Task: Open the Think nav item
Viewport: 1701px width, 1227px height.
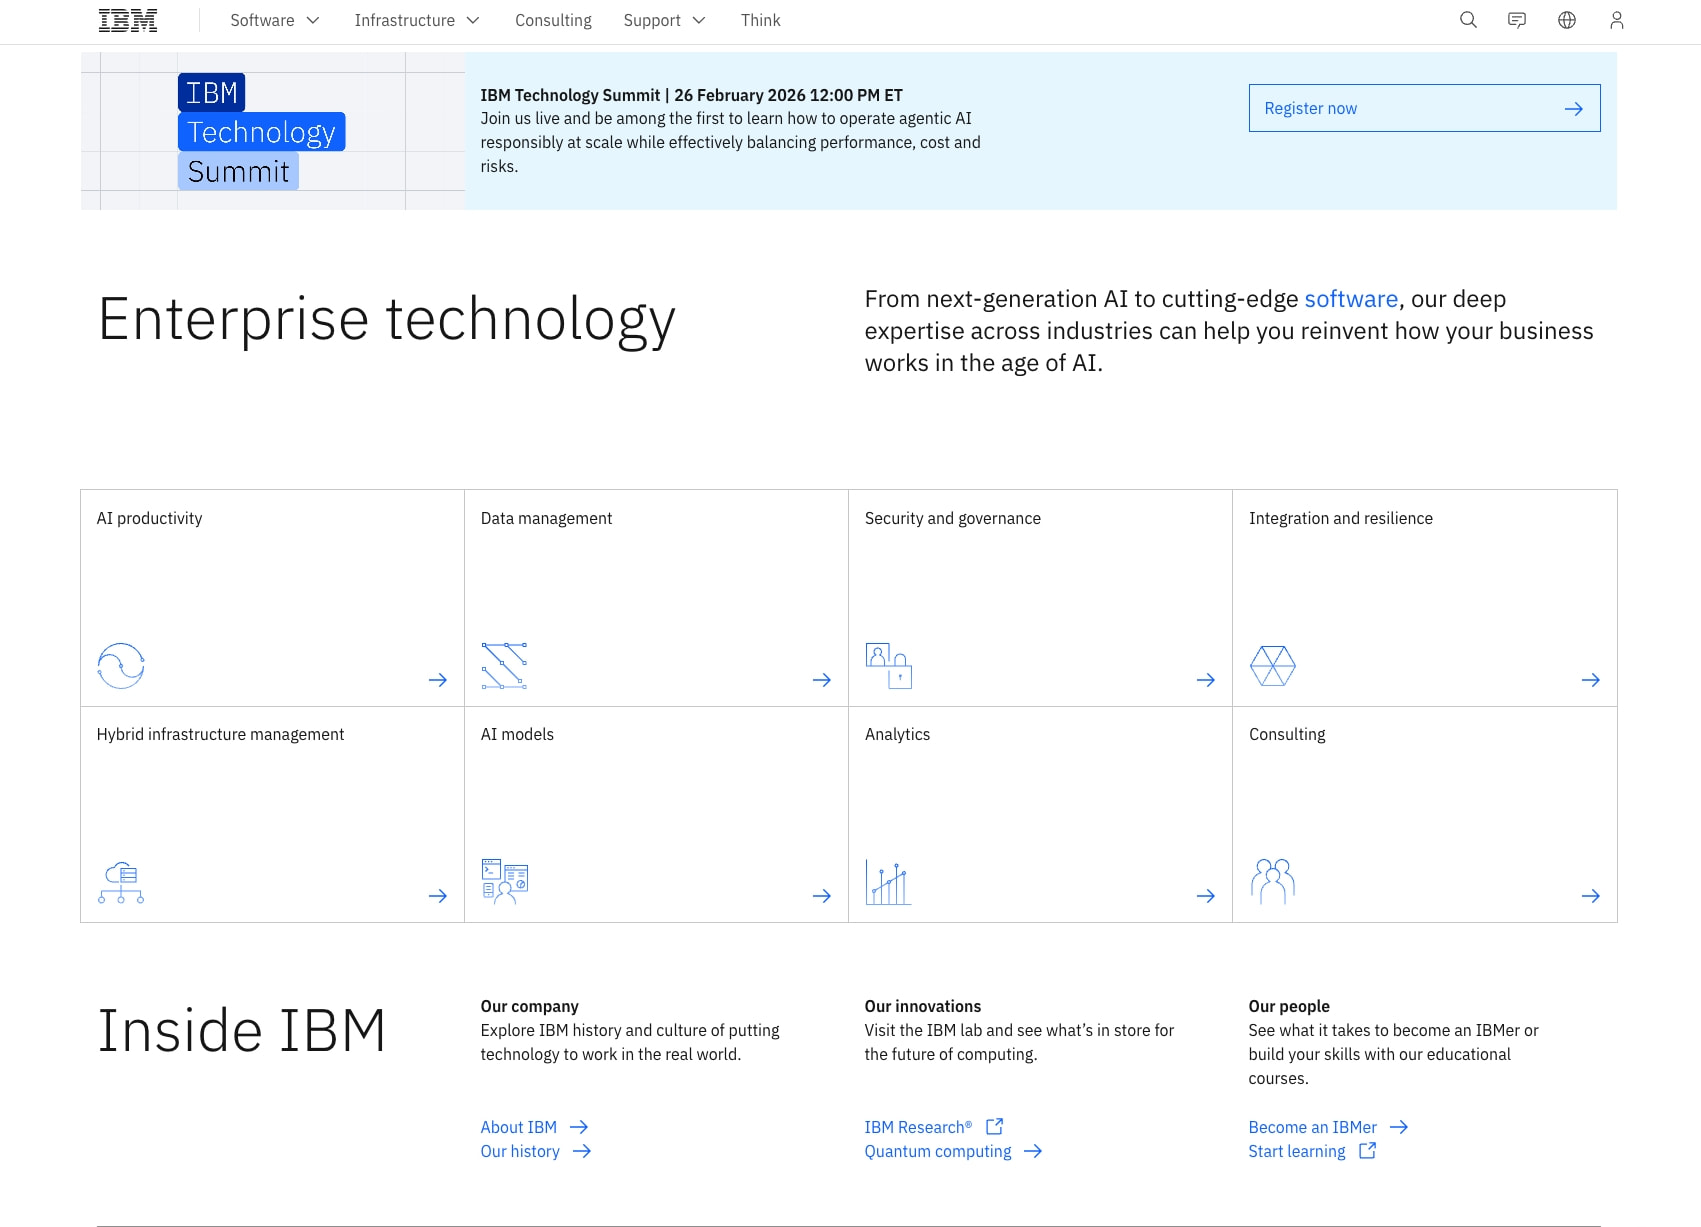Action: pos(760,20)
